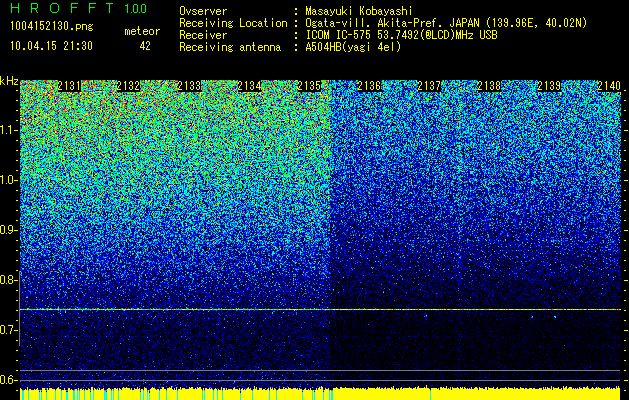Click the 0.9 frequency axis label

(7, 230)
